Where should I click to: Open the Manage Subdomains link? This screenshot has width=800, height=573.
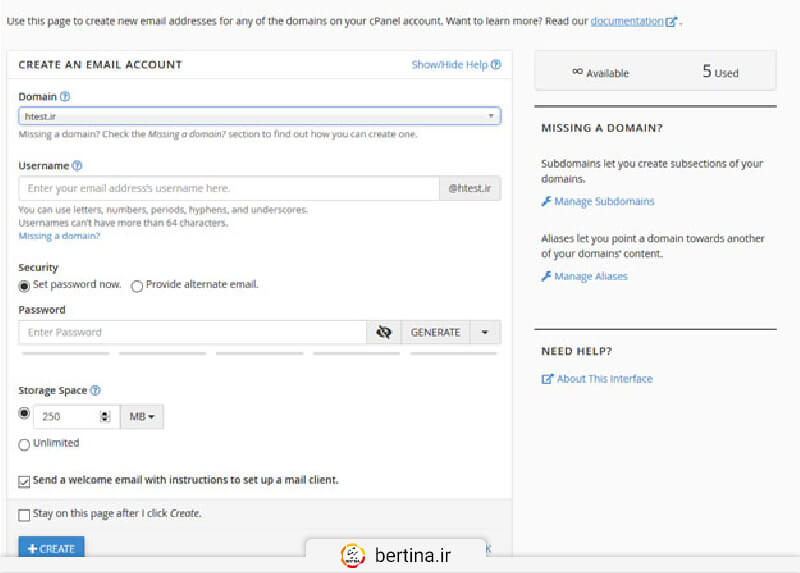[604, 201]
